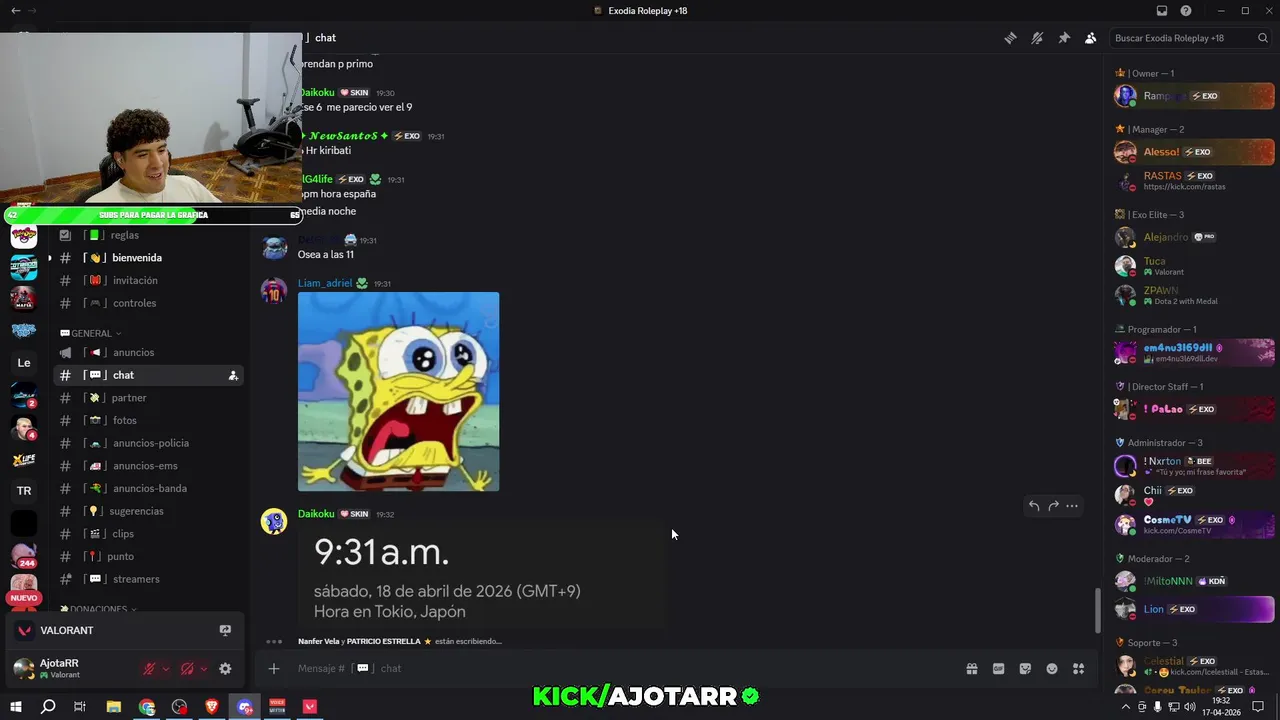1280x720 pixels.
Task: Click member Alejandro in Exo Elite
Action: [1194, 237]
